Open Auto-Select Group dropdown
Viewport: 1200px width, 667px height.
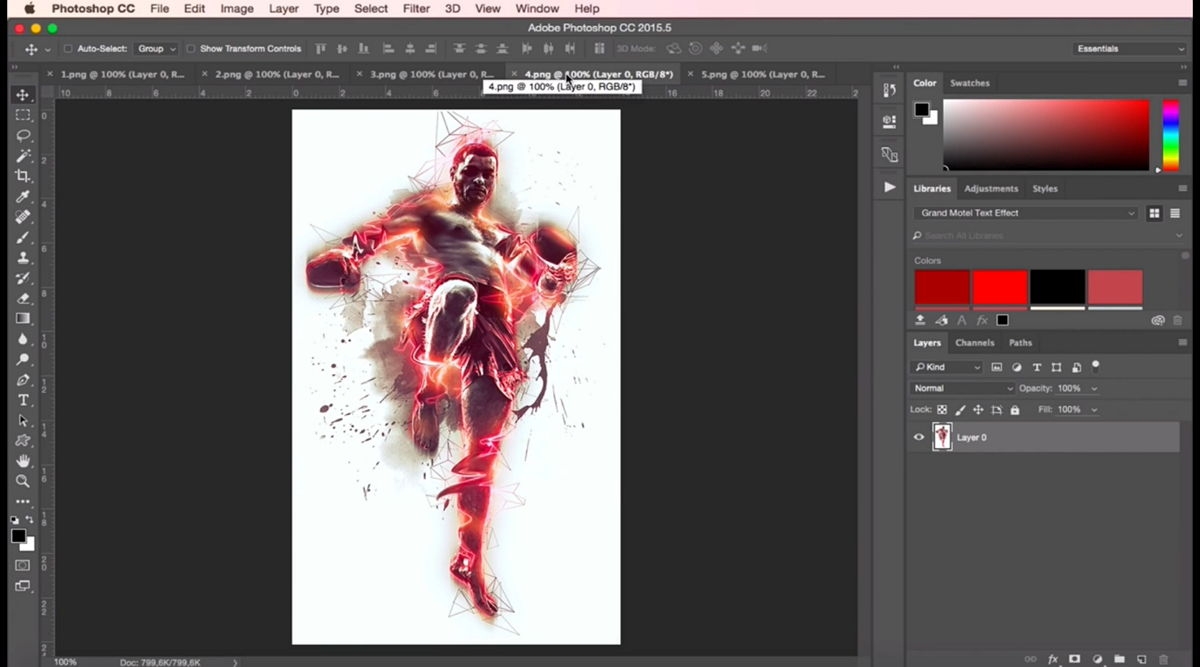point(157,49)
